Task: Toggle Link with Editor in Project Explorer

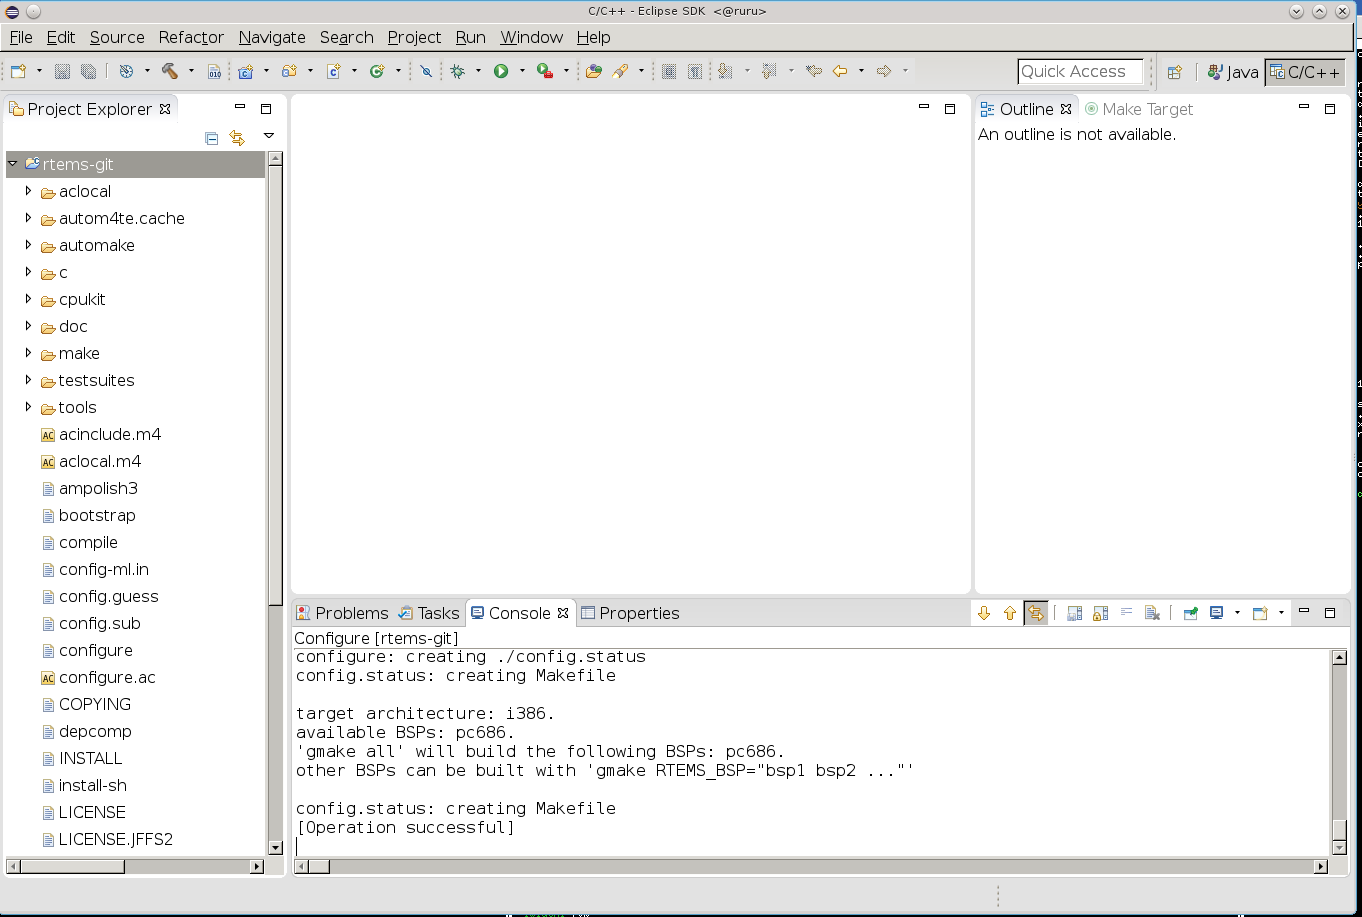Action: coord(237,138)
